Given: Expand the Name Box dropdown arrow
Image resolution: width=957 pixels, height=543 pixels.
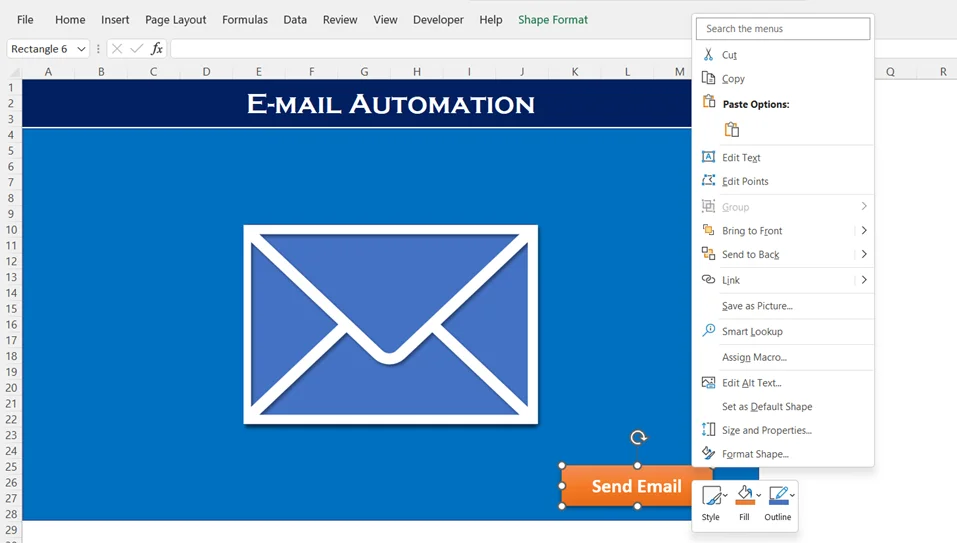Looking at the screenshot, I should (x=81, y=49).
